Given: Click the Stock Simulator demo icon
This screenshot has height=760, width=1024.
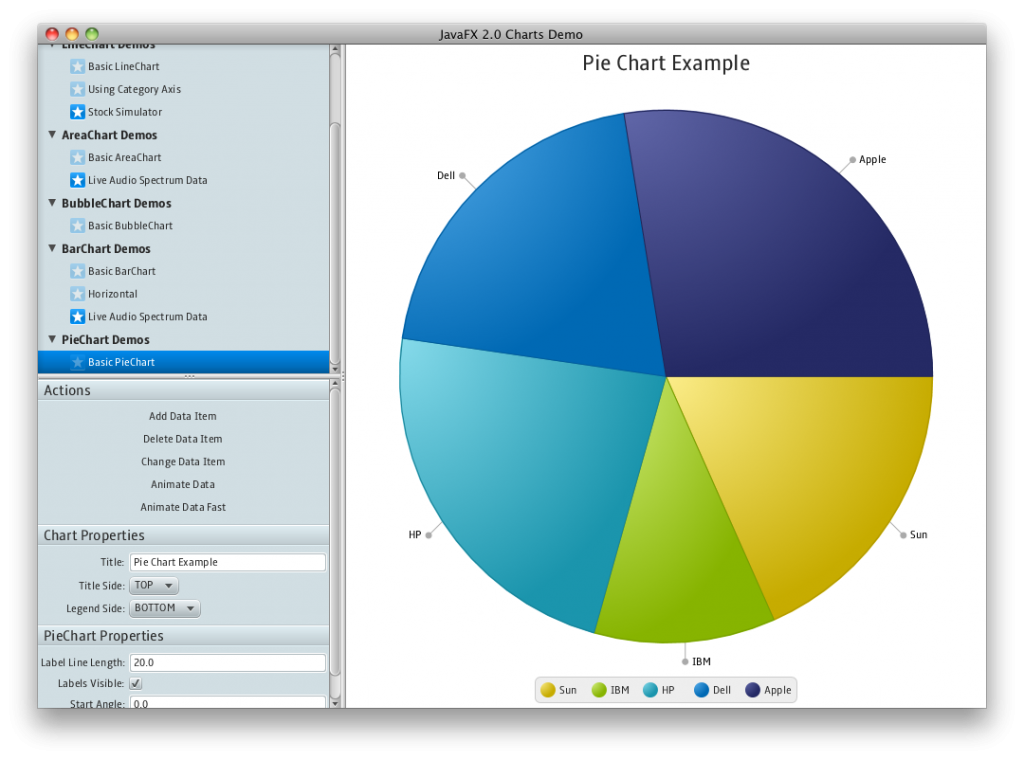Looking at the screenshot, I should [78, 112].
